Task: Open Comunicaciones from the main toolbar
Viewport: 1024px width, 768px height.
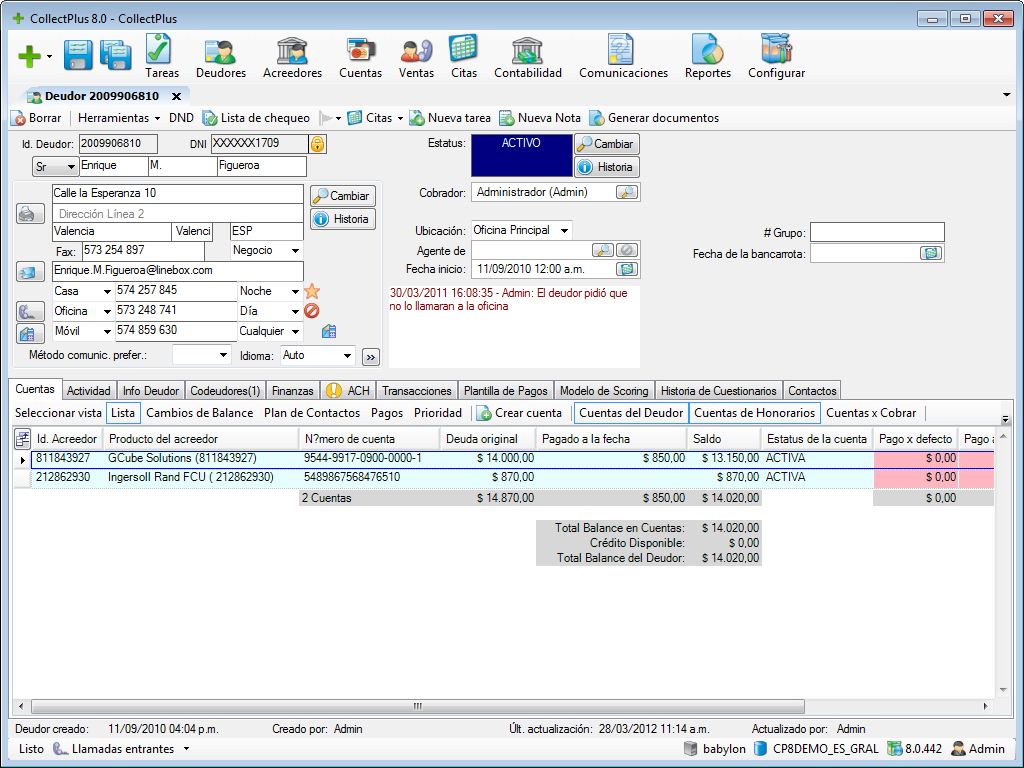Action: point(623,55)
